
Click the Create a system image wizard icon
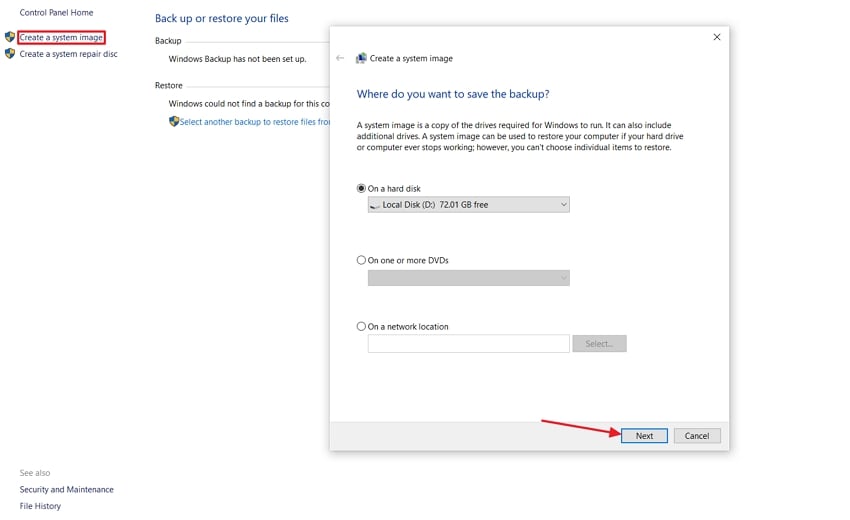pos(361,58)
